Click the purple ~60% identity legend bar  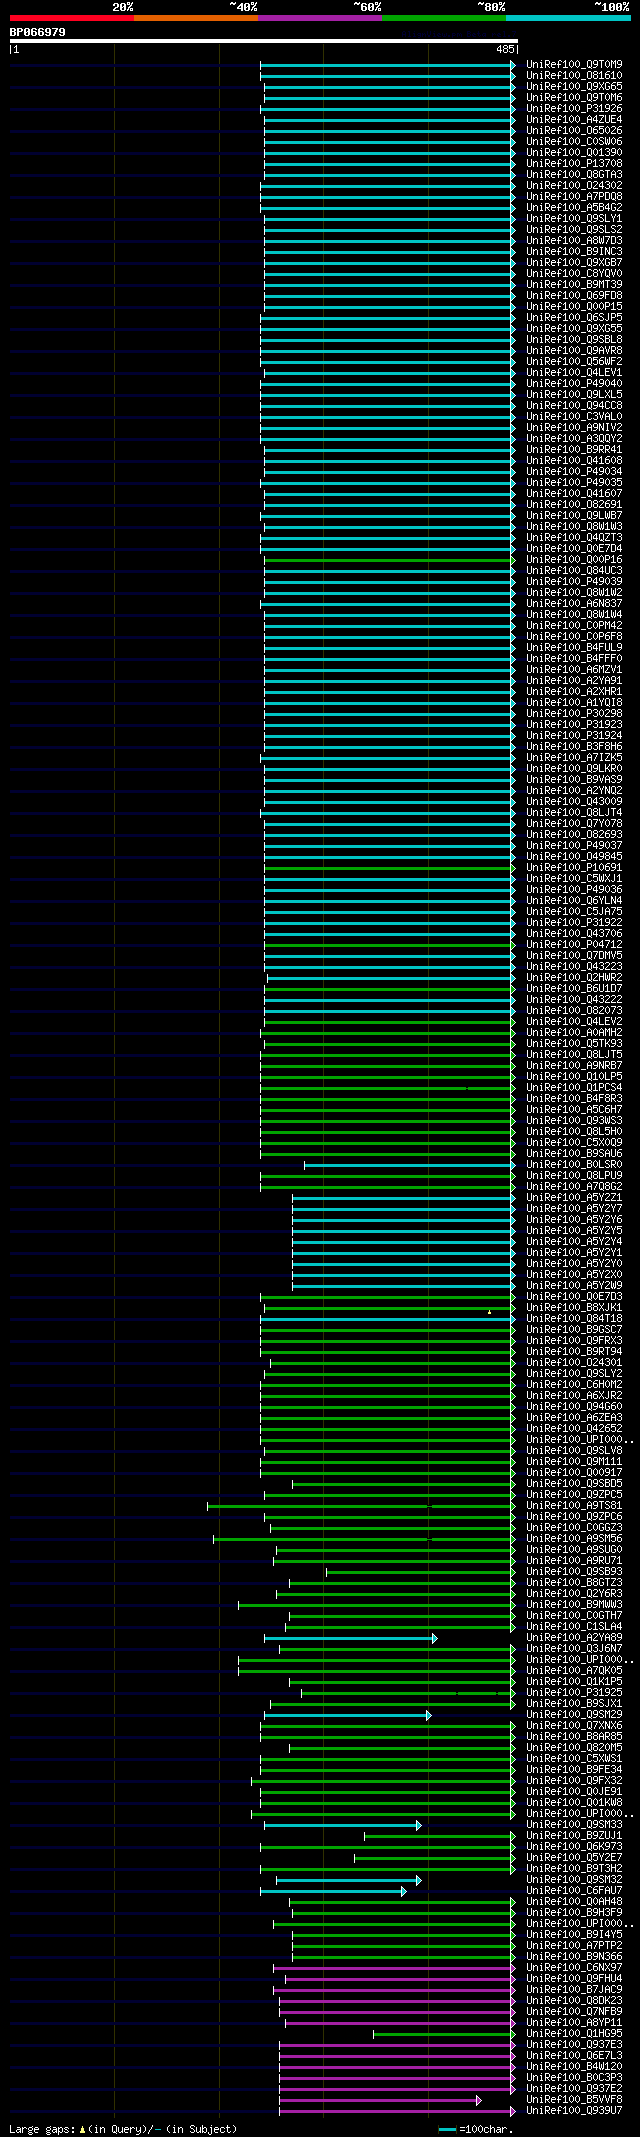click(319, 18)
